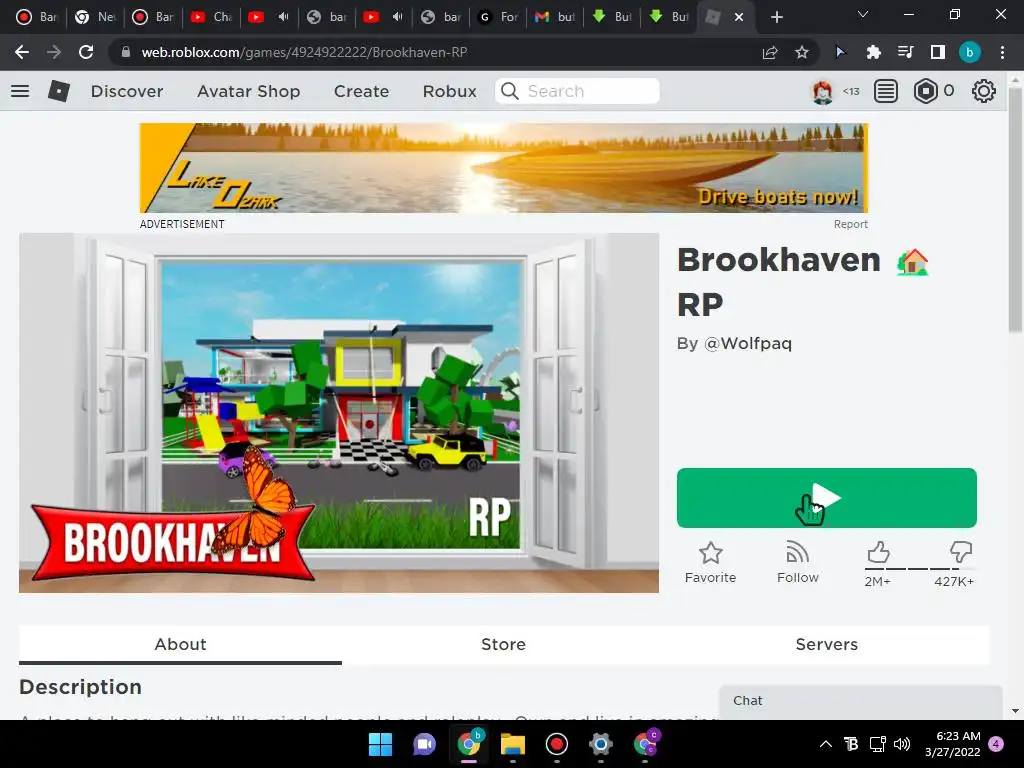
Task: Go to the Create page
Action: 361,91
